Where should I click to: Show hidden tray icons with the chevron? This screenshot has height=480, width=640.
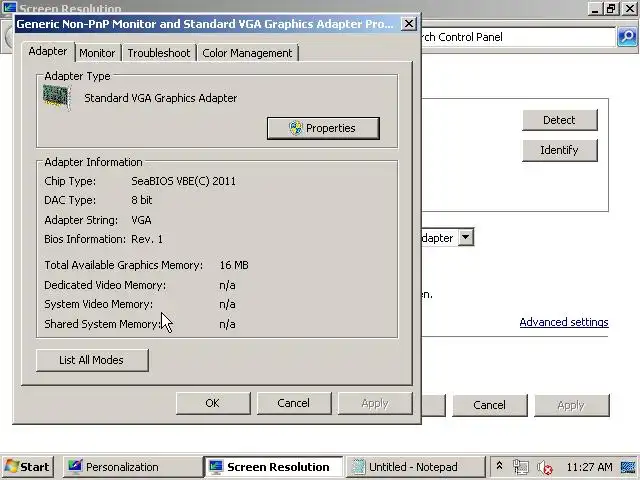click(499, 466)
